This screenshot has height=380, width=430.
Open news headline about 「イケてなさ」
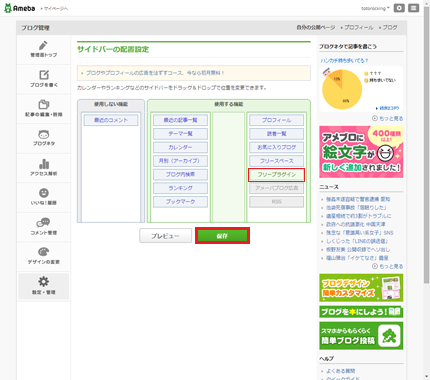(357, 258)
